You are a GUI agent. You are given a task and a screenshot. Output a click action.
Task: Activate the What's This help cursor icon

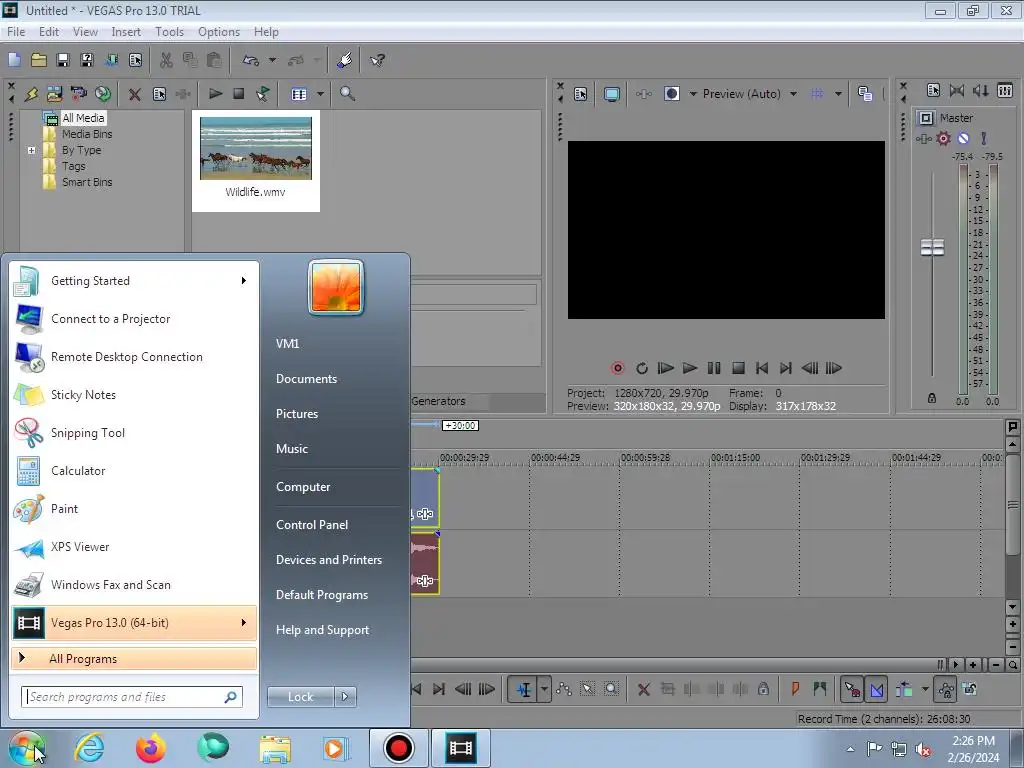[377, 60]
